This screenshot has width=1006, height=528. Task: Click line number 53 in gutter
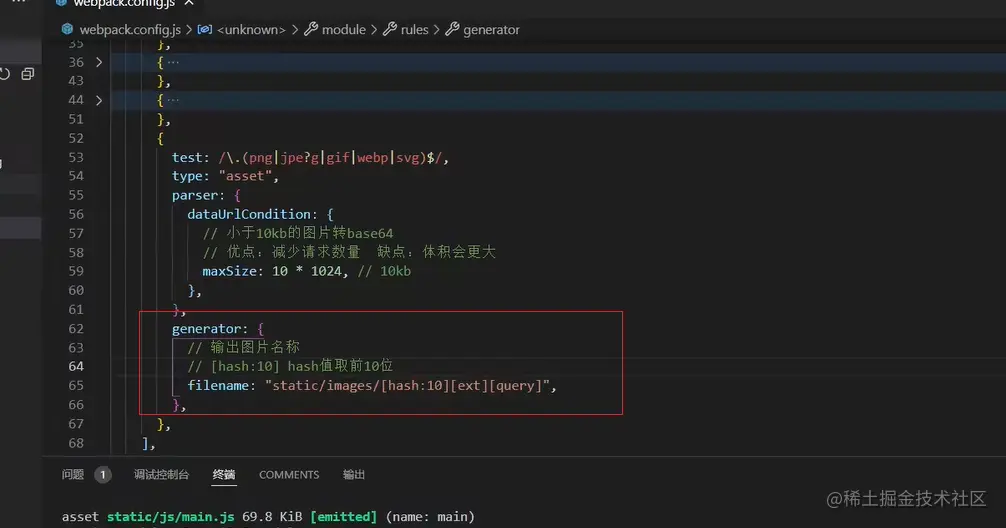click(76, 157)
